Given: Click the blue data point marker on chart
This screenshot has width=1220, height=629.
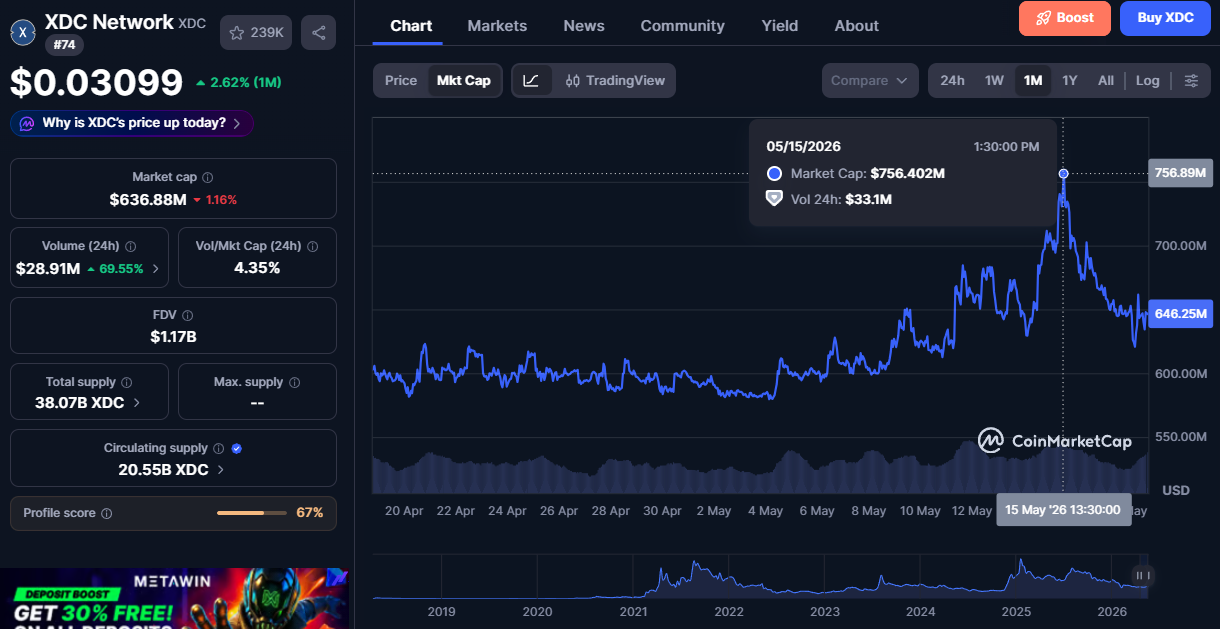Looking at the screenshot, I should pyautogui.click(x=1063, y=174).
